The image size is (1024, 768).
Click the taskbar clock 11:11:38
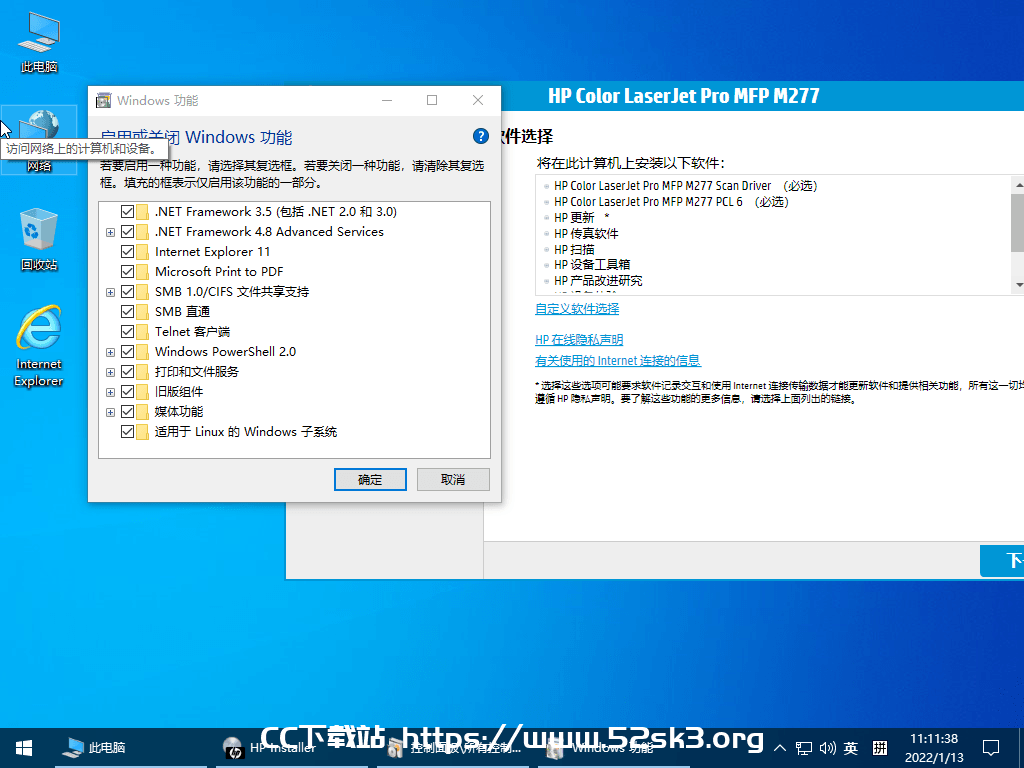point(934,739)
